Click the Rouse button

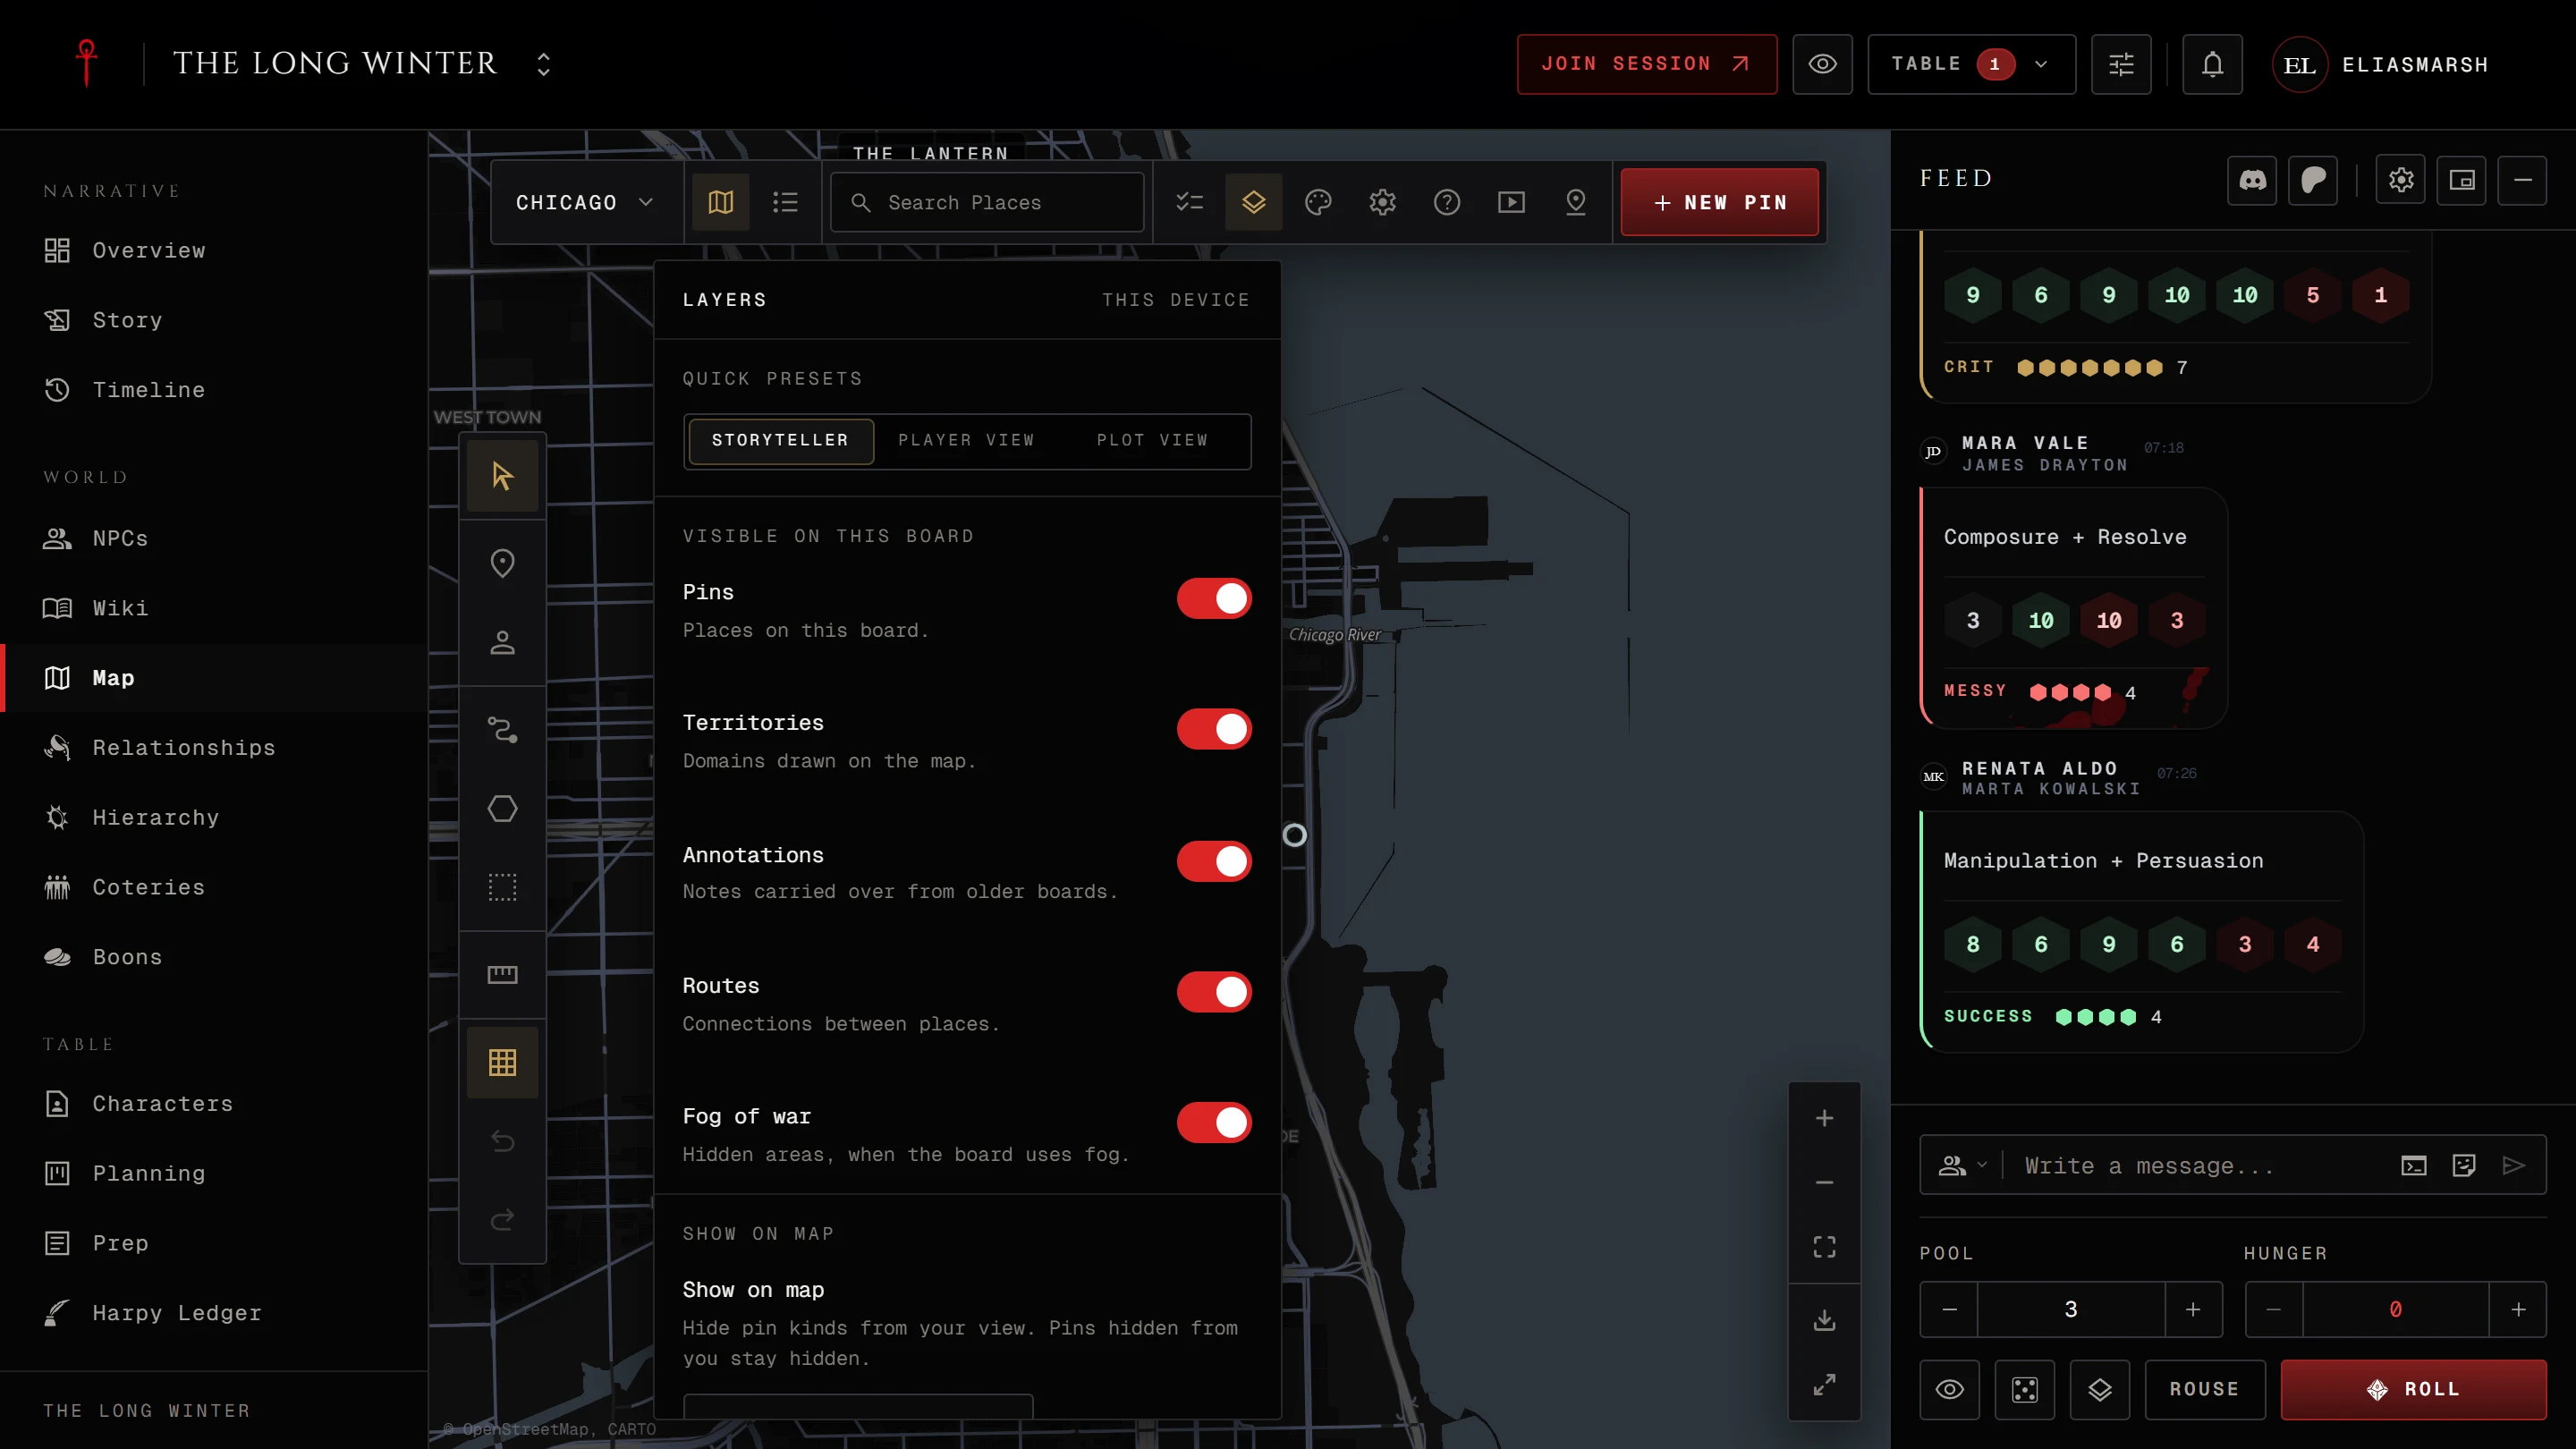point(2204,1389)
